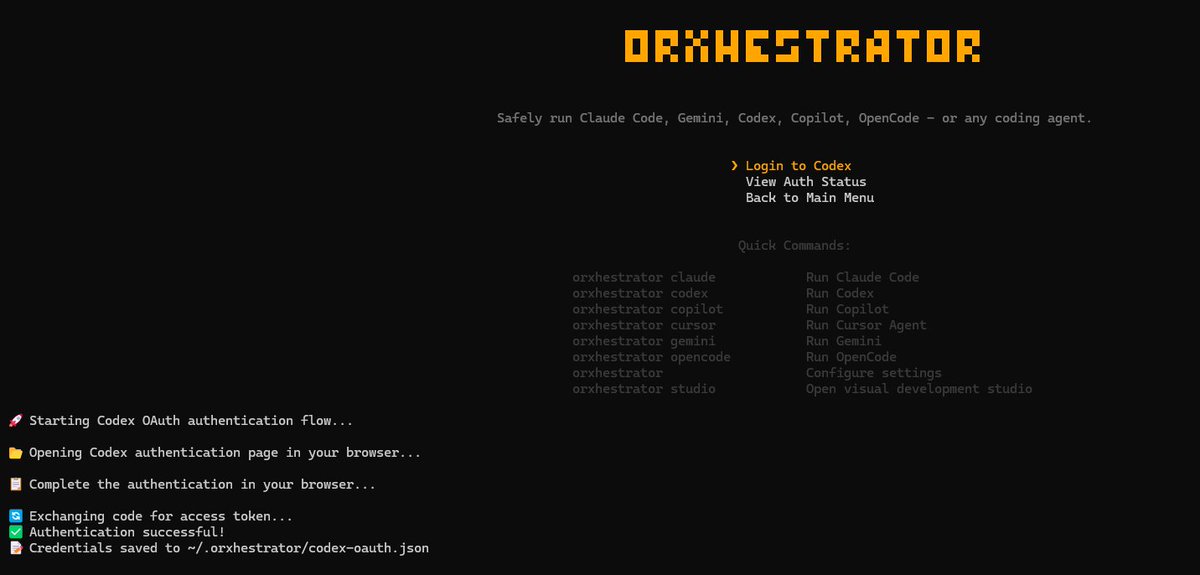The width and height of the screenshot is (1200, 575).
Task: Click the 'orxhestrator claude' command text
Action: pyautogui.click(x=644, y=278)
